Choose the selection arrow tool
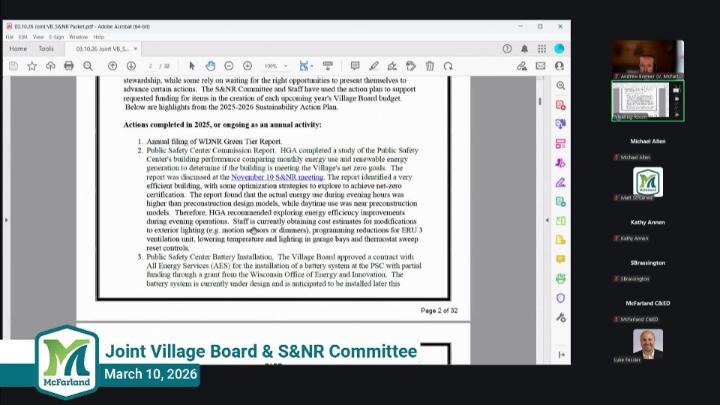 coord(192,66)
